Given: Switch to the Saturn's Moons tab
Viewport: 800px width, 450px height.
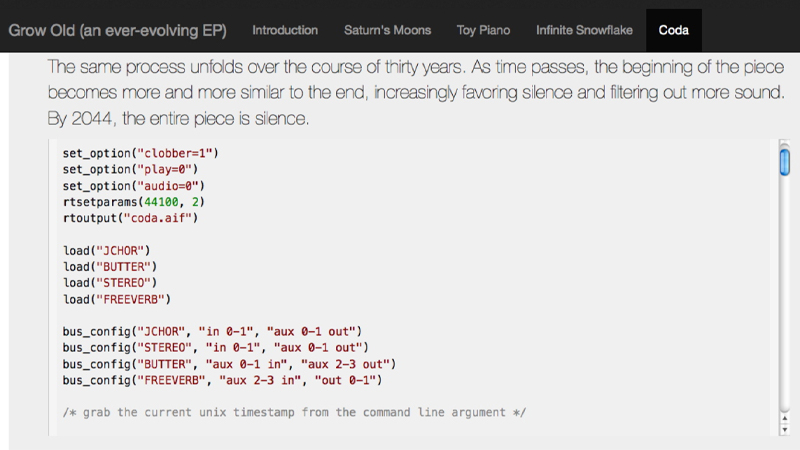Looking at the screenshot, I should point(387,30).
